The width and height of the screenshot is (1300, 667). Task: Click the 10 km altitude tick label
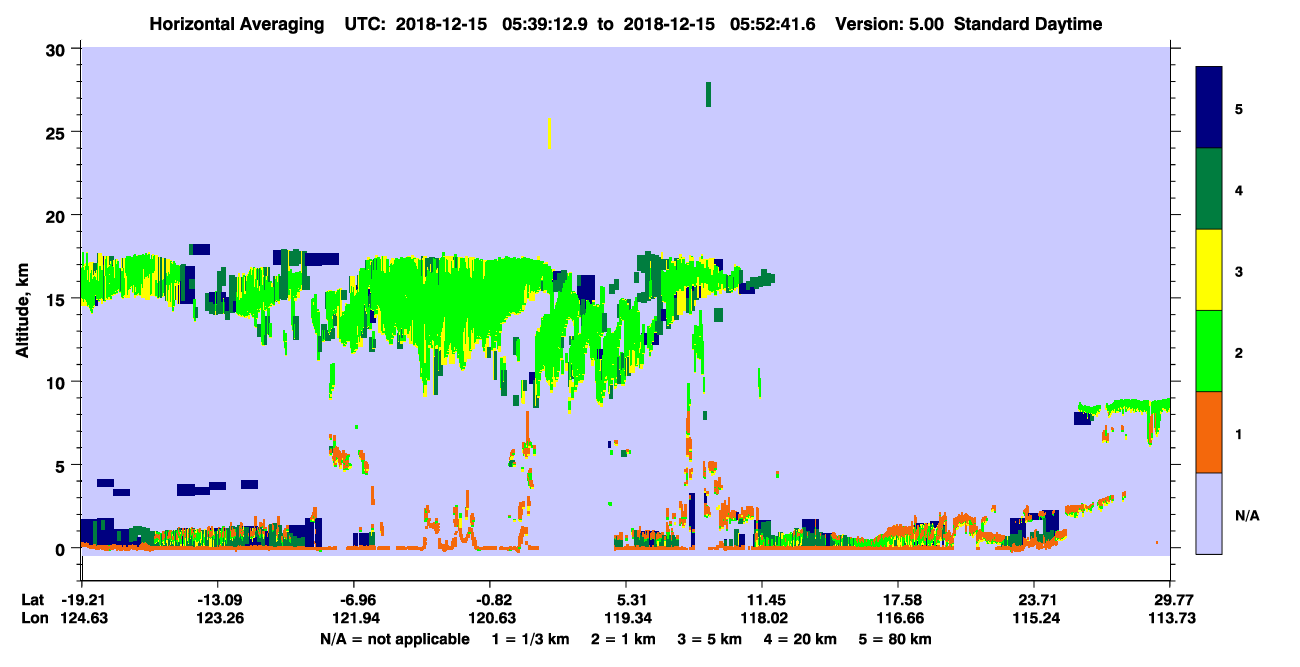(x=58, y=382)
